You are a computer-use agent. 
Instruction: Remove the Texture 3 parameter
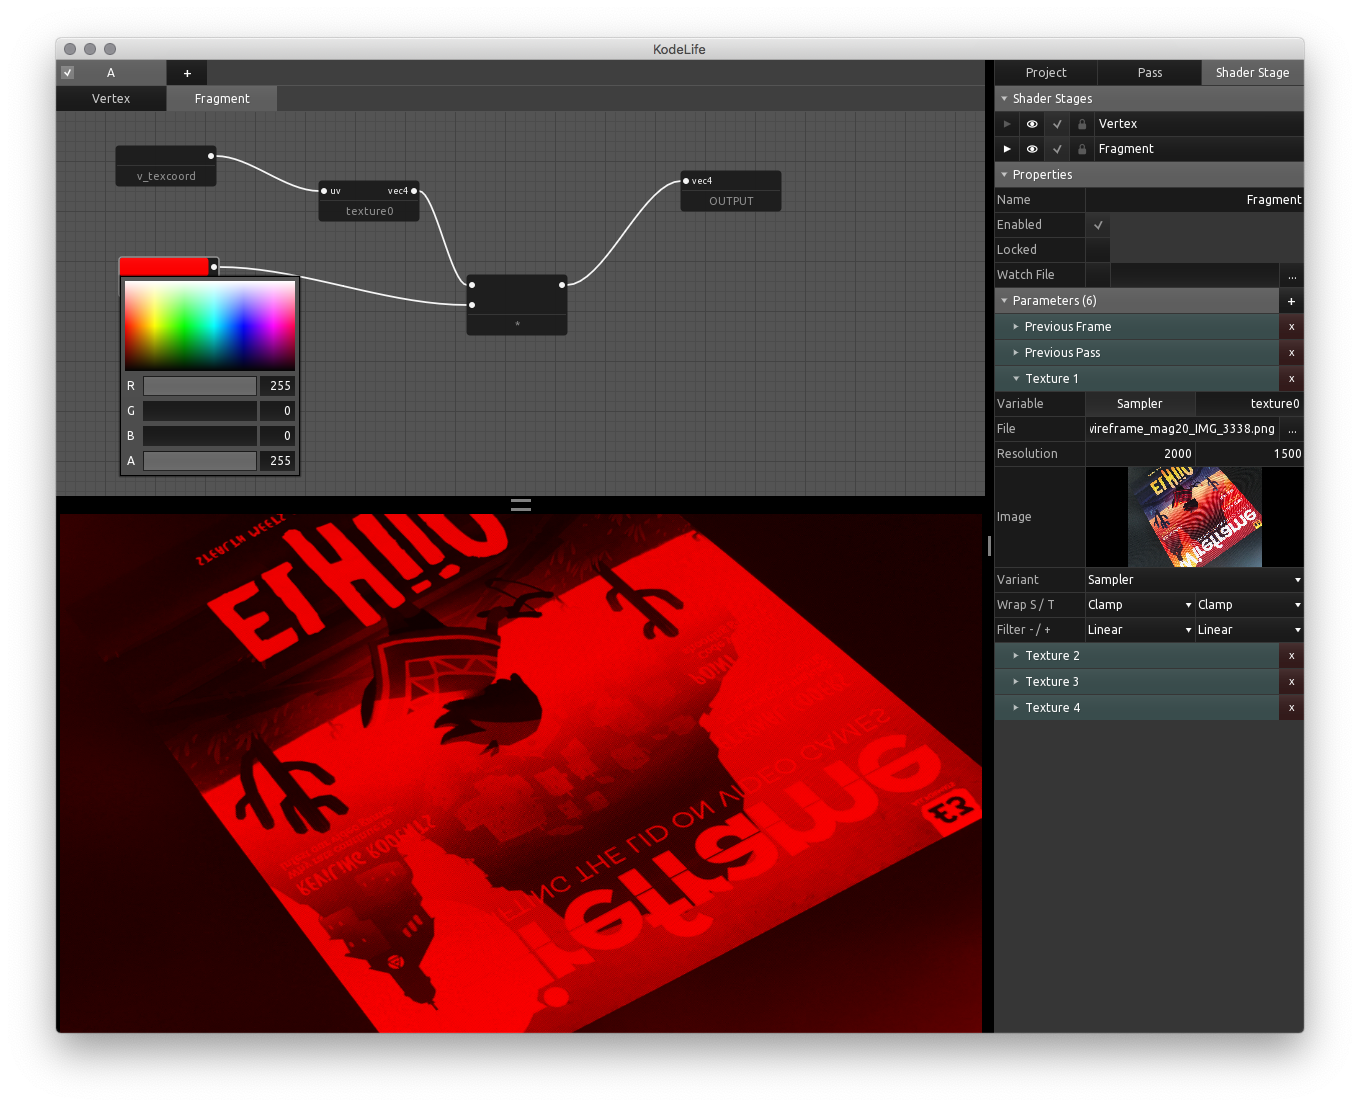[x=1291, y=682]
